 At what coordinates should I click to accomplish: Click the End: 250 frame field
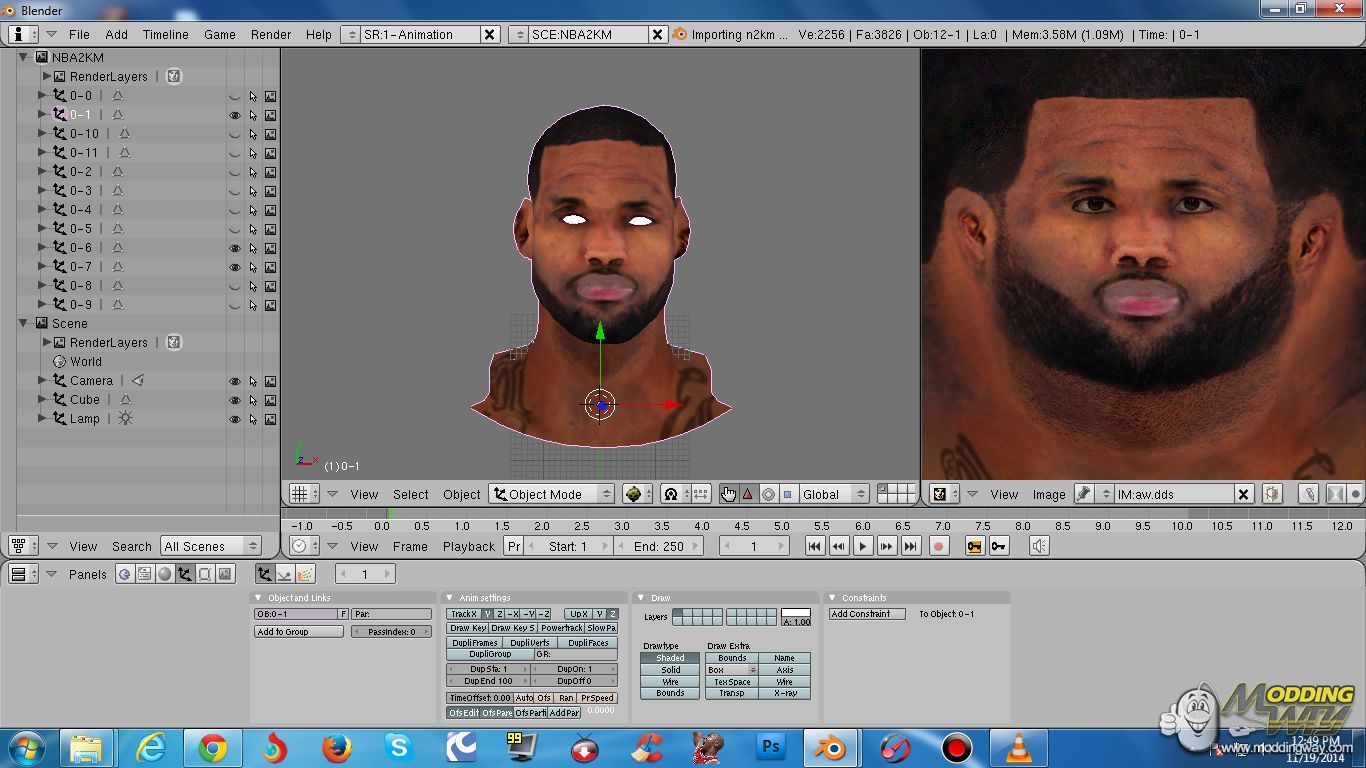(658, 546)
